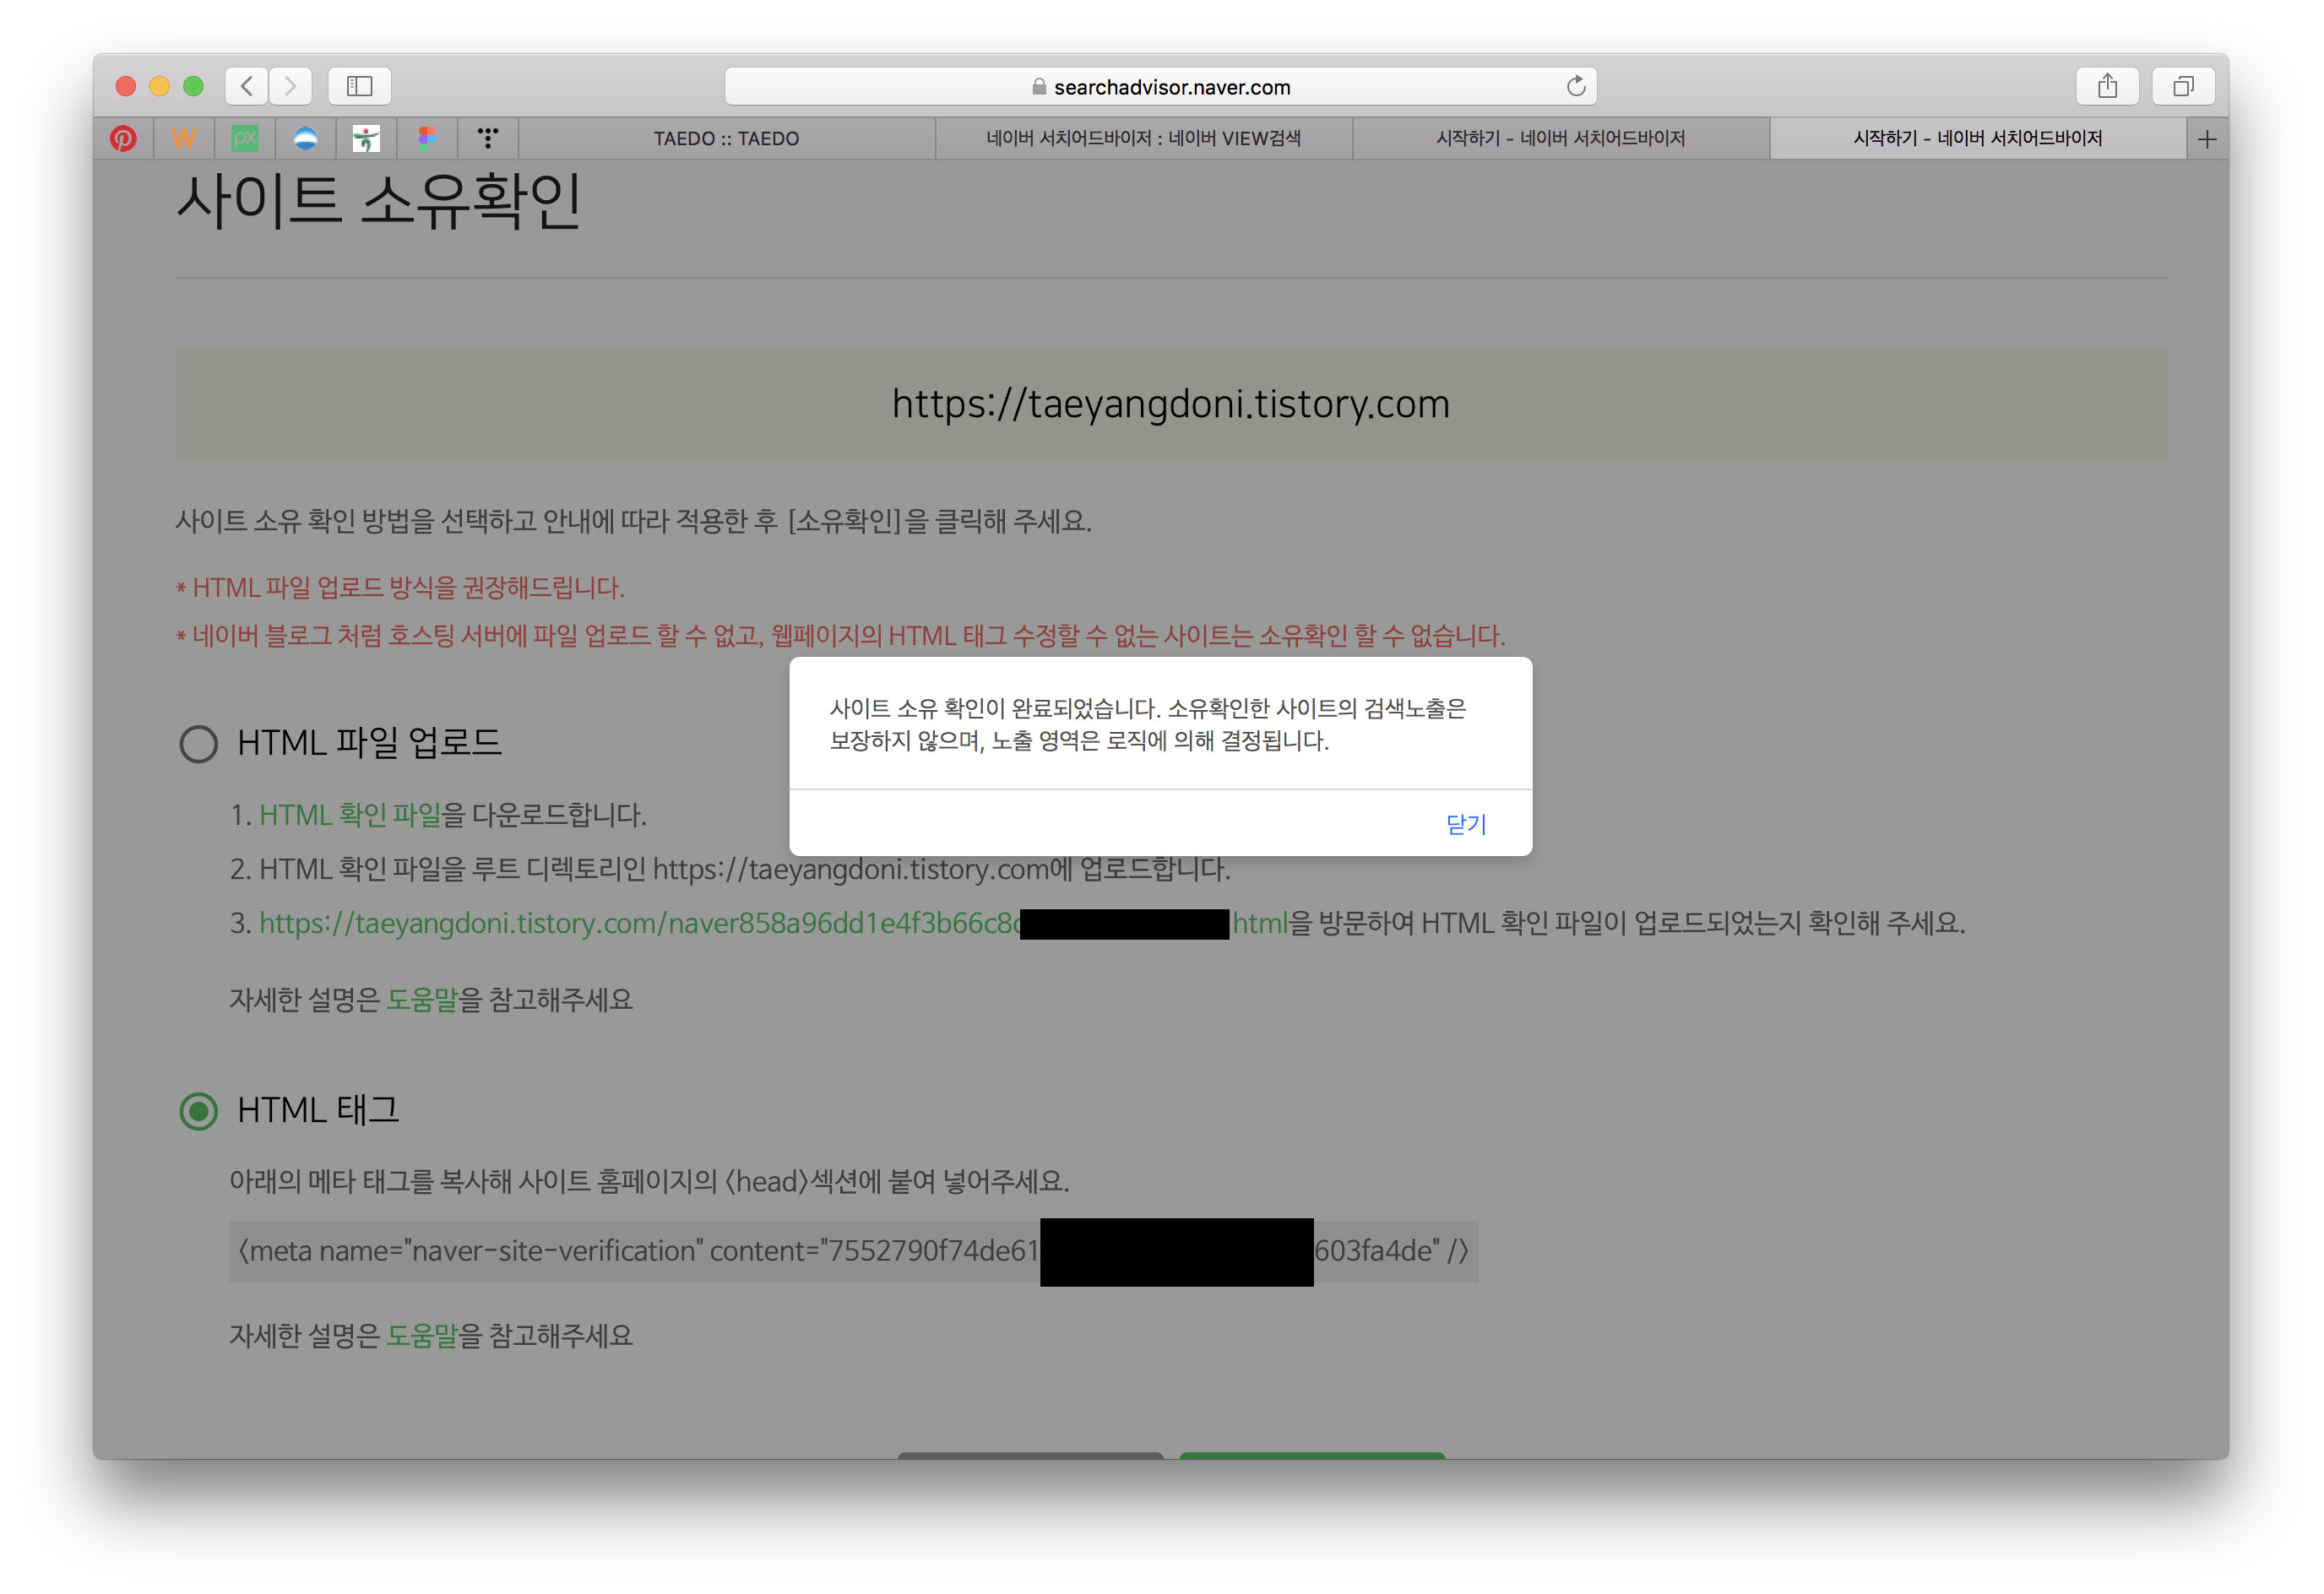Viewport: 2324px width, 1594px height.
Task: Click the instruction '아래의 메타 태그를 복사해' text
Action: tap(649, 1182)
